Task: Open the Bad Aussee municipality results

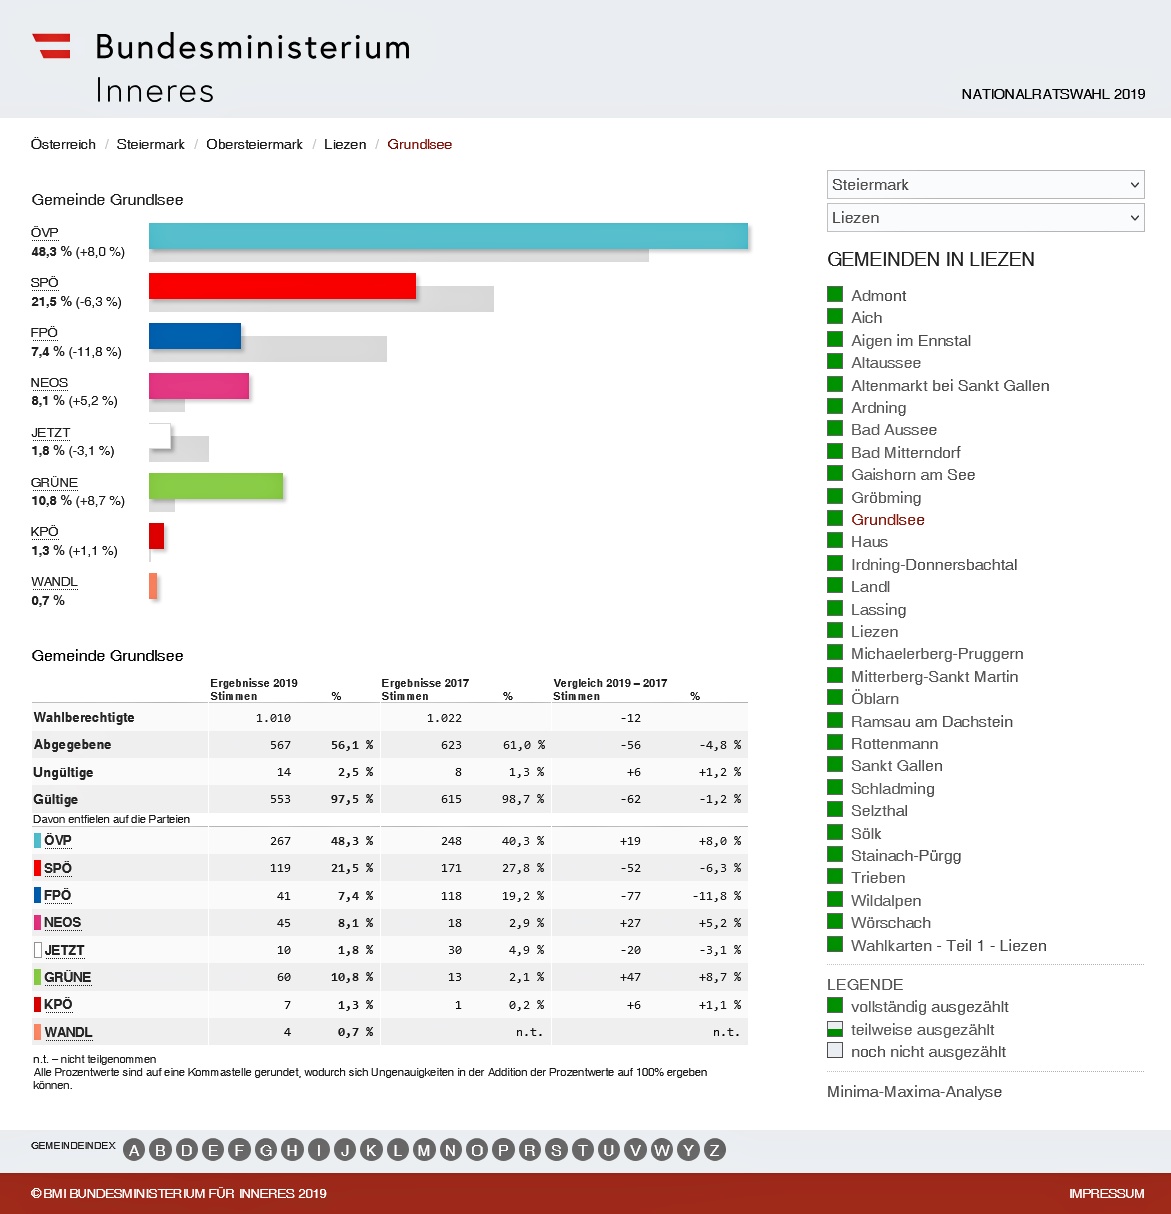Action: [893, 430]
